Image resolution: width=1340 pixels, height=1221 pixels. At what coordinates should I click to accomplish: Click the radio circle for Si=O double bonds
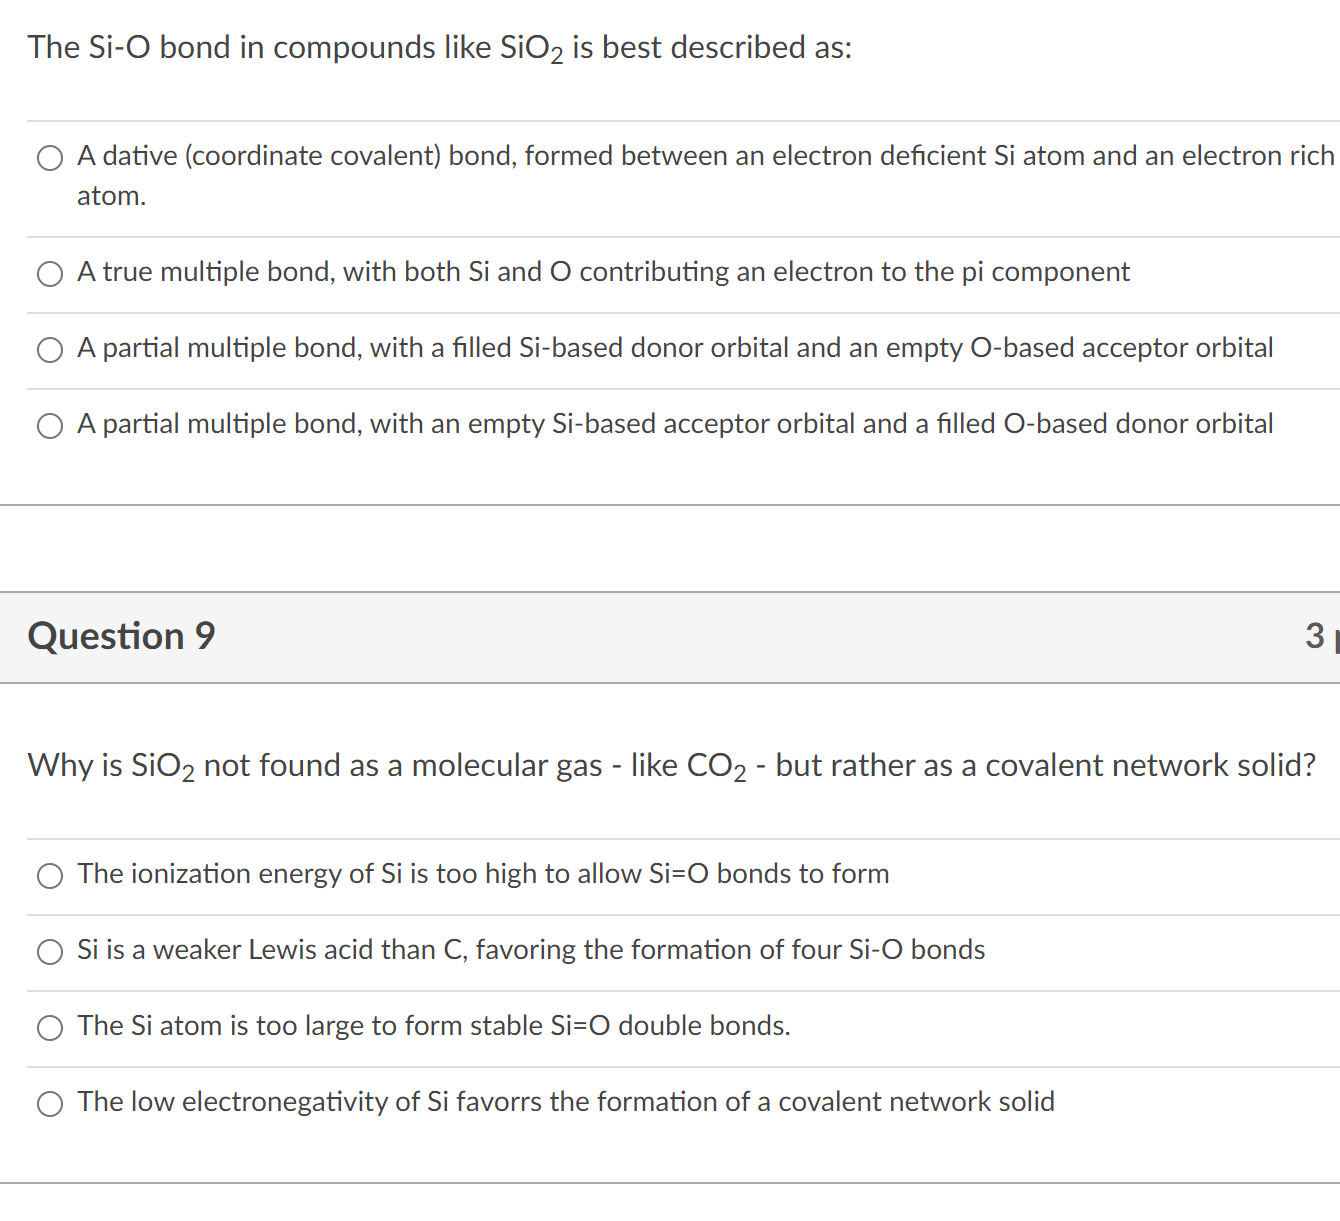click(x=50, y=1027)
